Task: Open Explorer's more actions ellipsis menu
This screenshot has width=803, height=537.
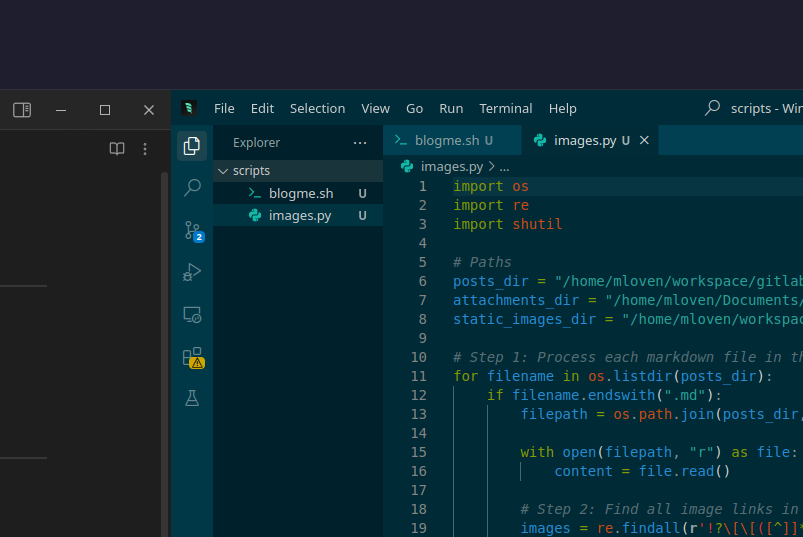Action: tap(360, 143)
